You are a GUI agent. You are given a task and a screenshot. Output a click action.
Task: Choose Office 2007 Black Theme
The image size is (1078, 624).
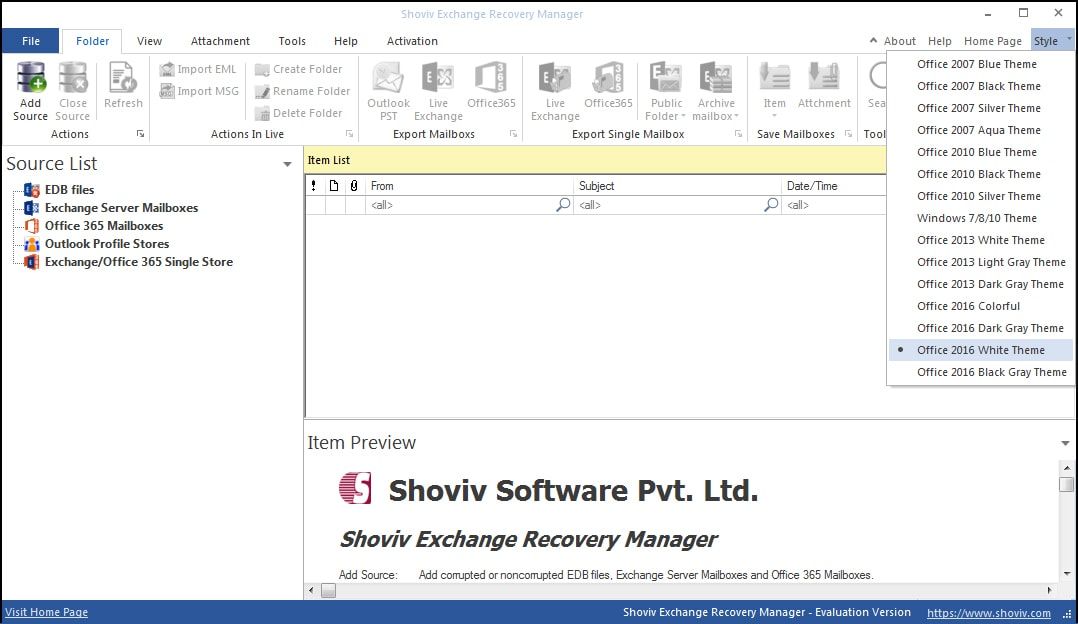pyautogui.click(x=981, y=86)
